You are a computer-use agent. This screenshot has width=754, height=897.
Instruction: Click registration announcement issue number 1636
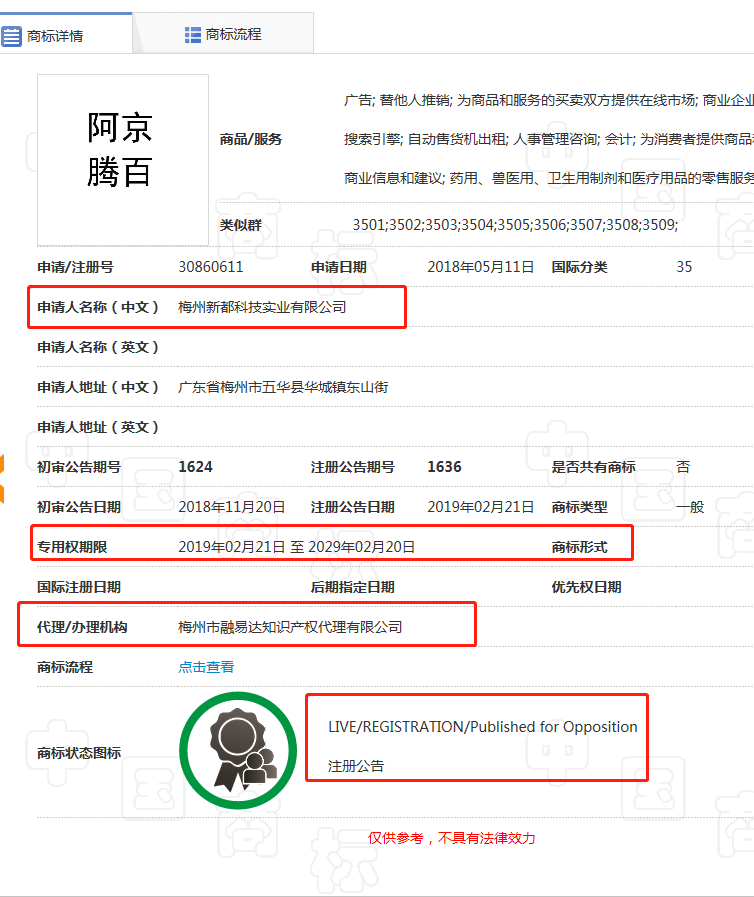pos(444,467)
